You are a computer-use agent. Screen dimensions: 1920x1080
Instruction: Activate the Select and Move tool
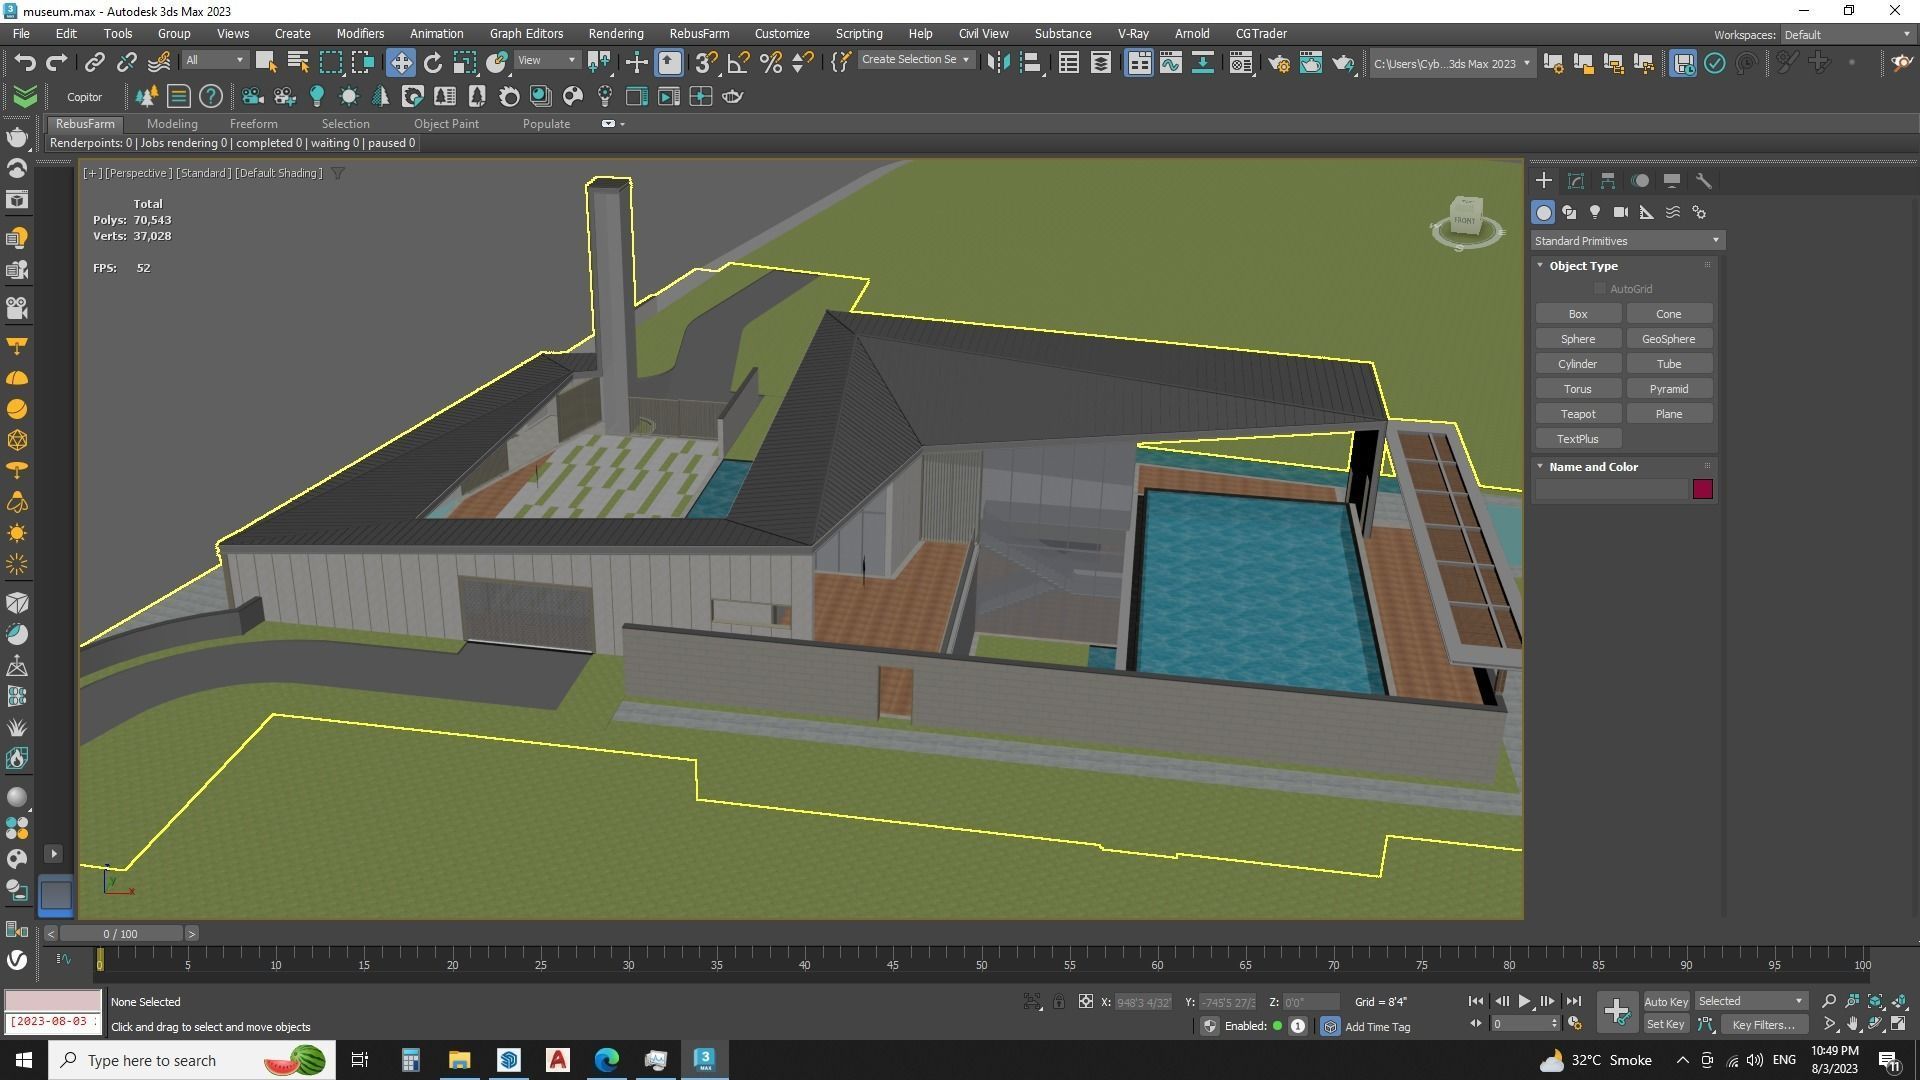click(400, 62)
